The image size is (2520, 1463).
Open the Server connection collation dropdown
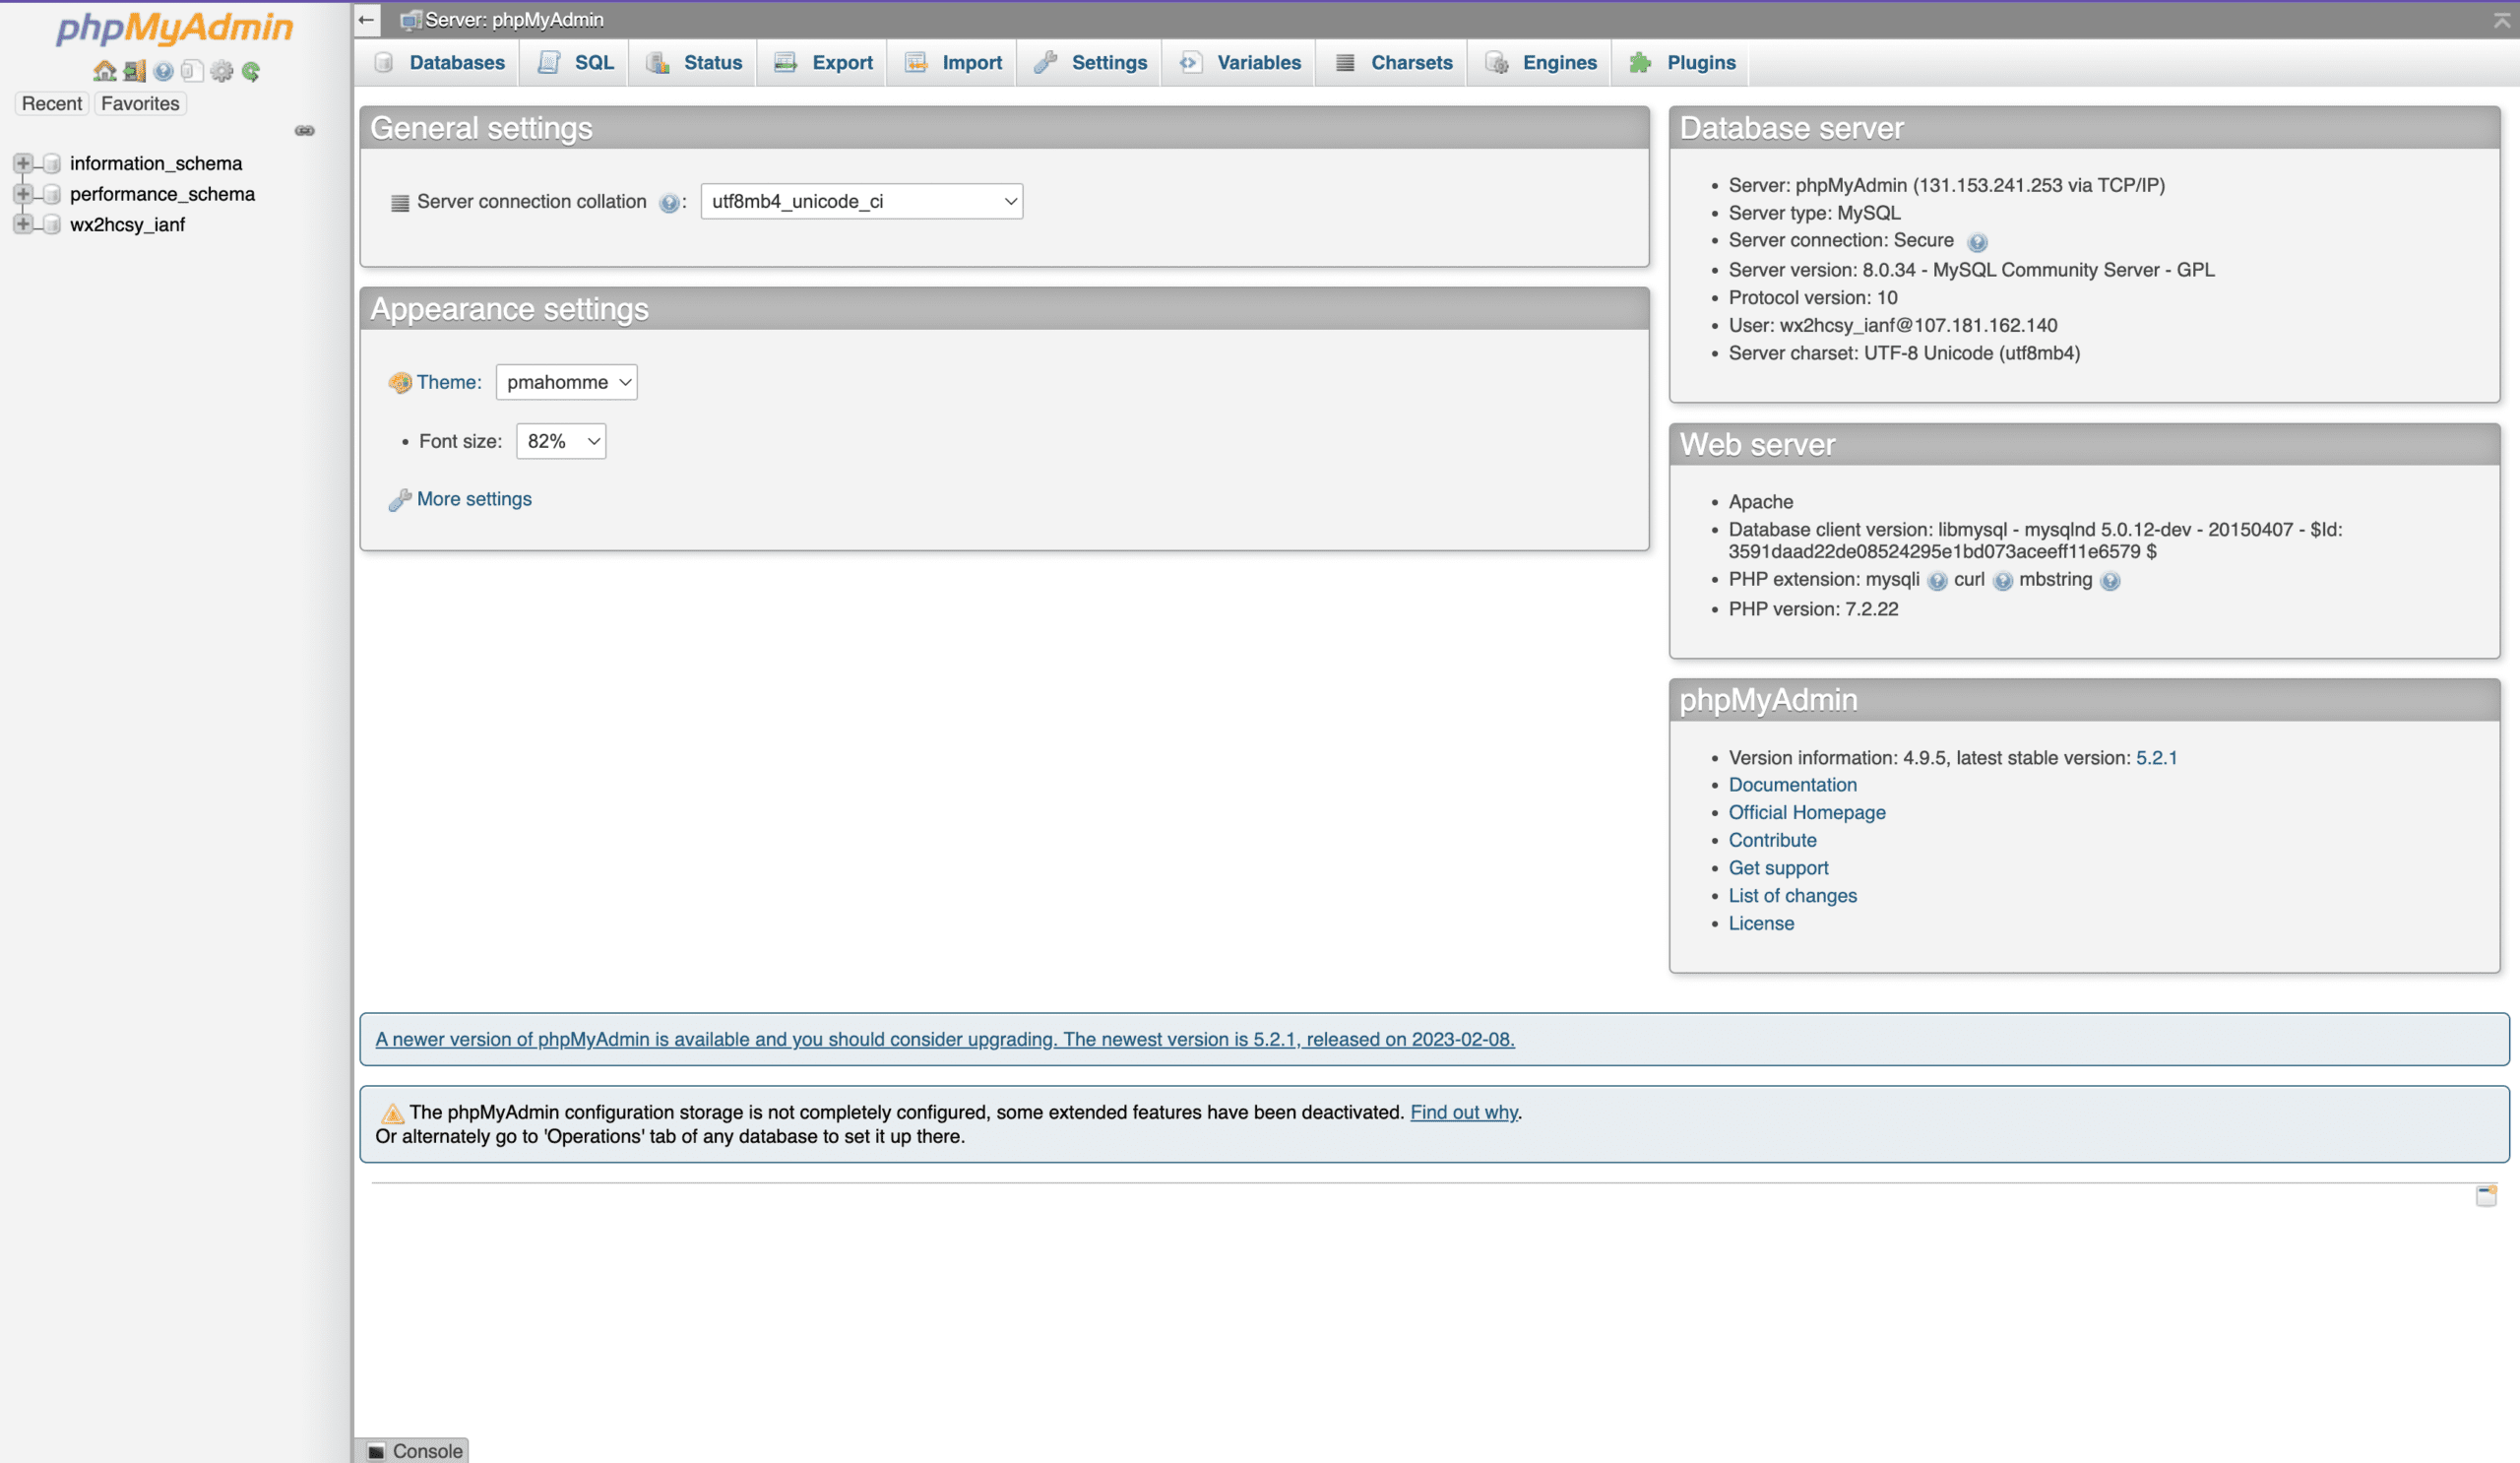click(861, 201)
